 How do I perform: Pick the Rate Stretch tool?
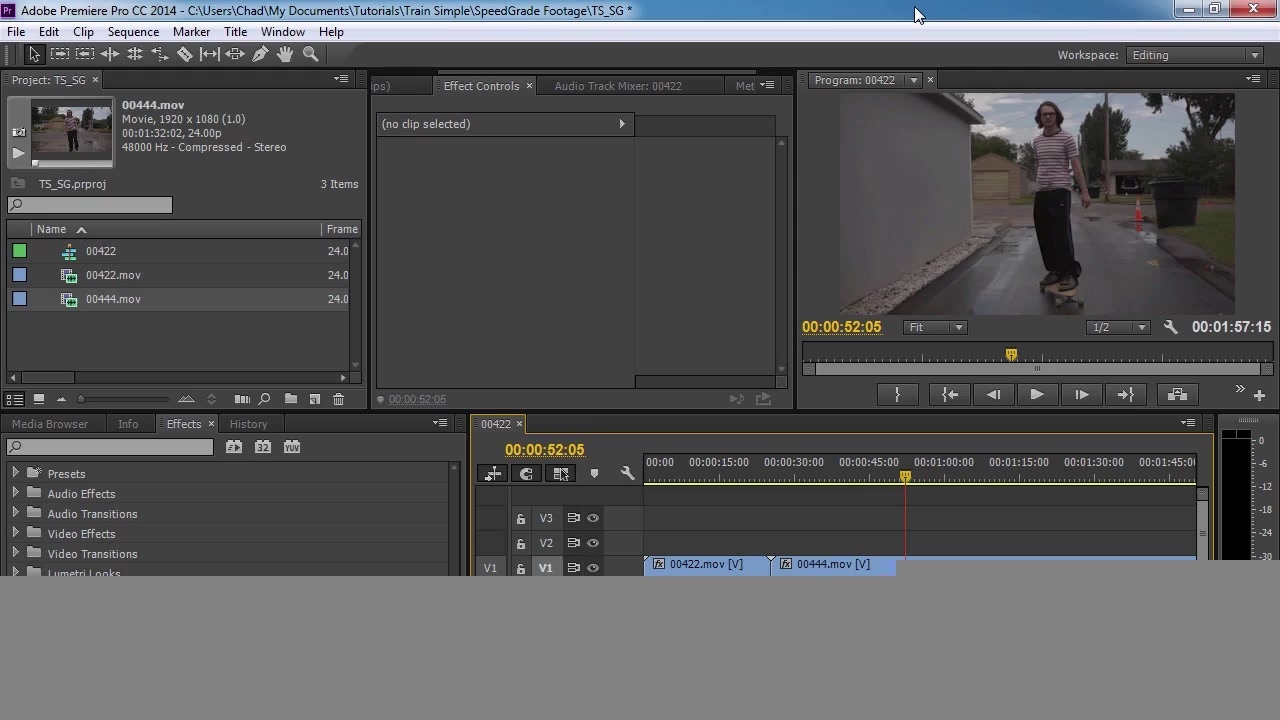point(160,55)
